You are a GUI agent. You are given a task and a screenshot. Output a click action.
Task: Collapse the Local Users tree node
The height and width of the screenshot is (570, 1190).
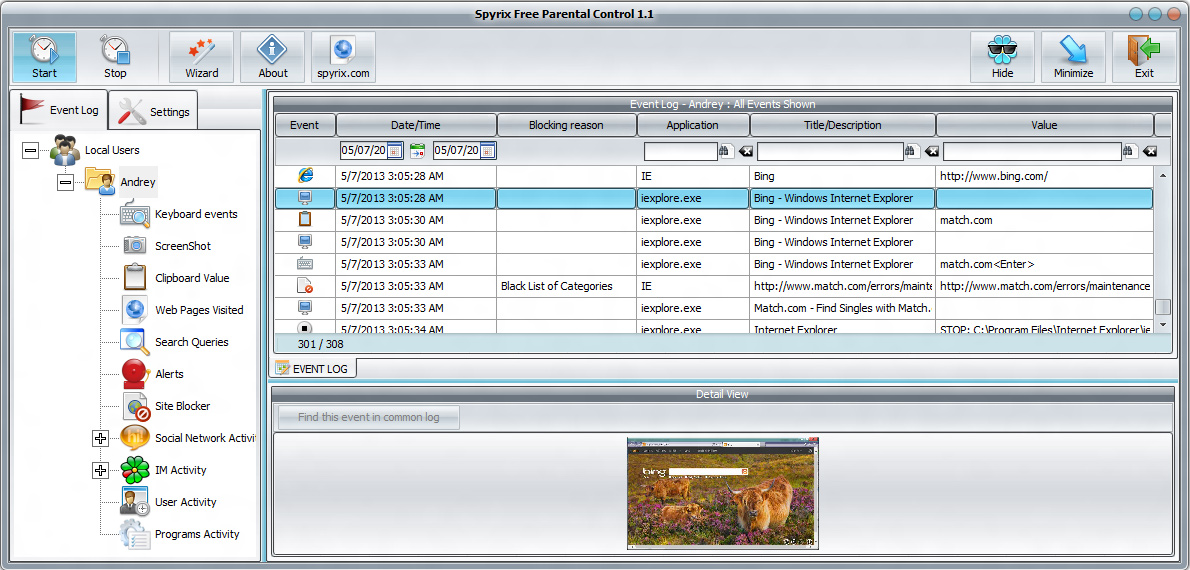[30, 151]
